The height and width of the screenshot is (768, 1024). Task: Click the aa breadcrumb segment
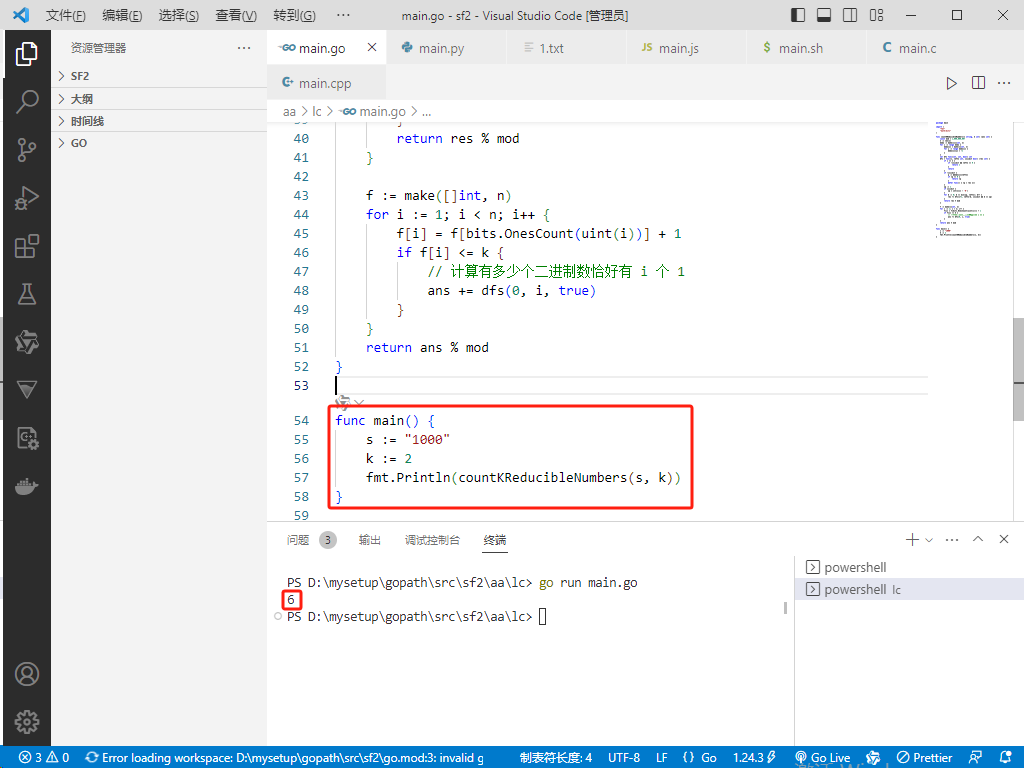pyautogui.click(x=289, y=112)
